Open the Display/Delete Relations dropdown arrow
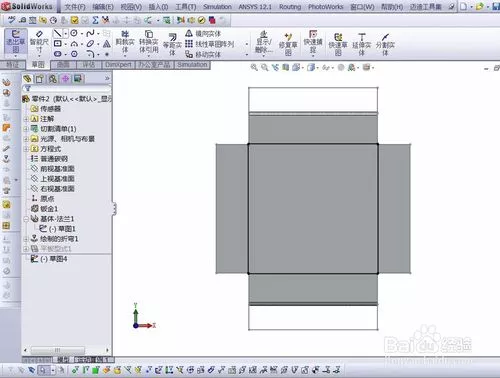500x378 pixels. [x=264, y=56]
